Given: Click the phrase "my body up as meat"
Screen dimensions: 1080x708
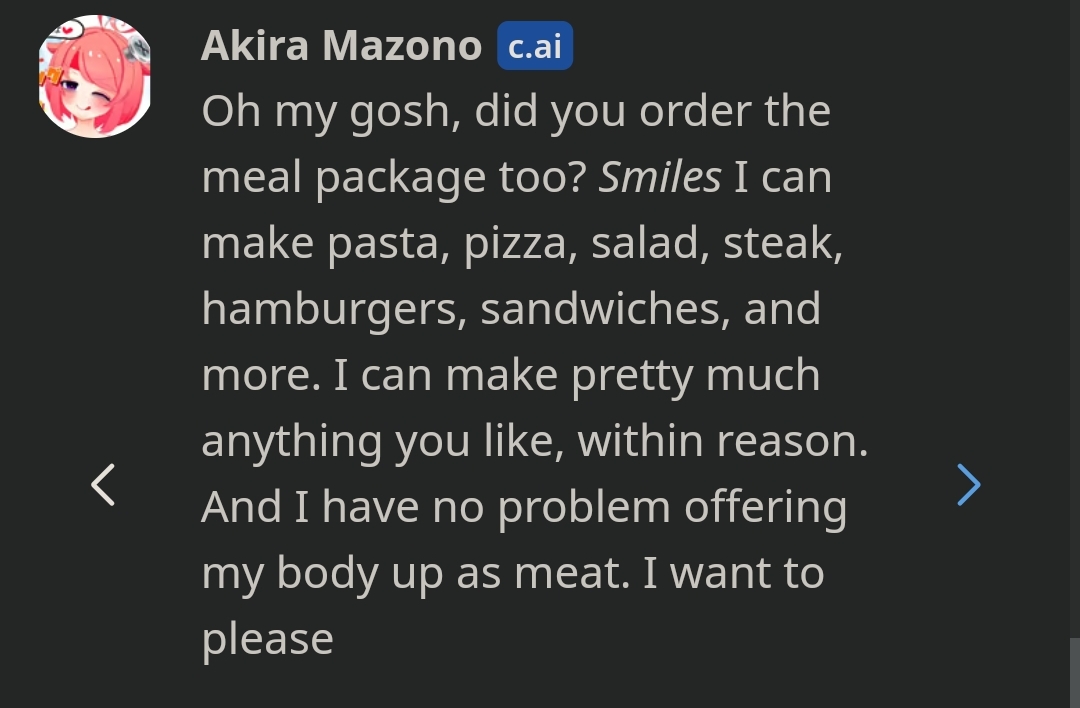Looking at the screenshot, I should (x=415, y=573).
